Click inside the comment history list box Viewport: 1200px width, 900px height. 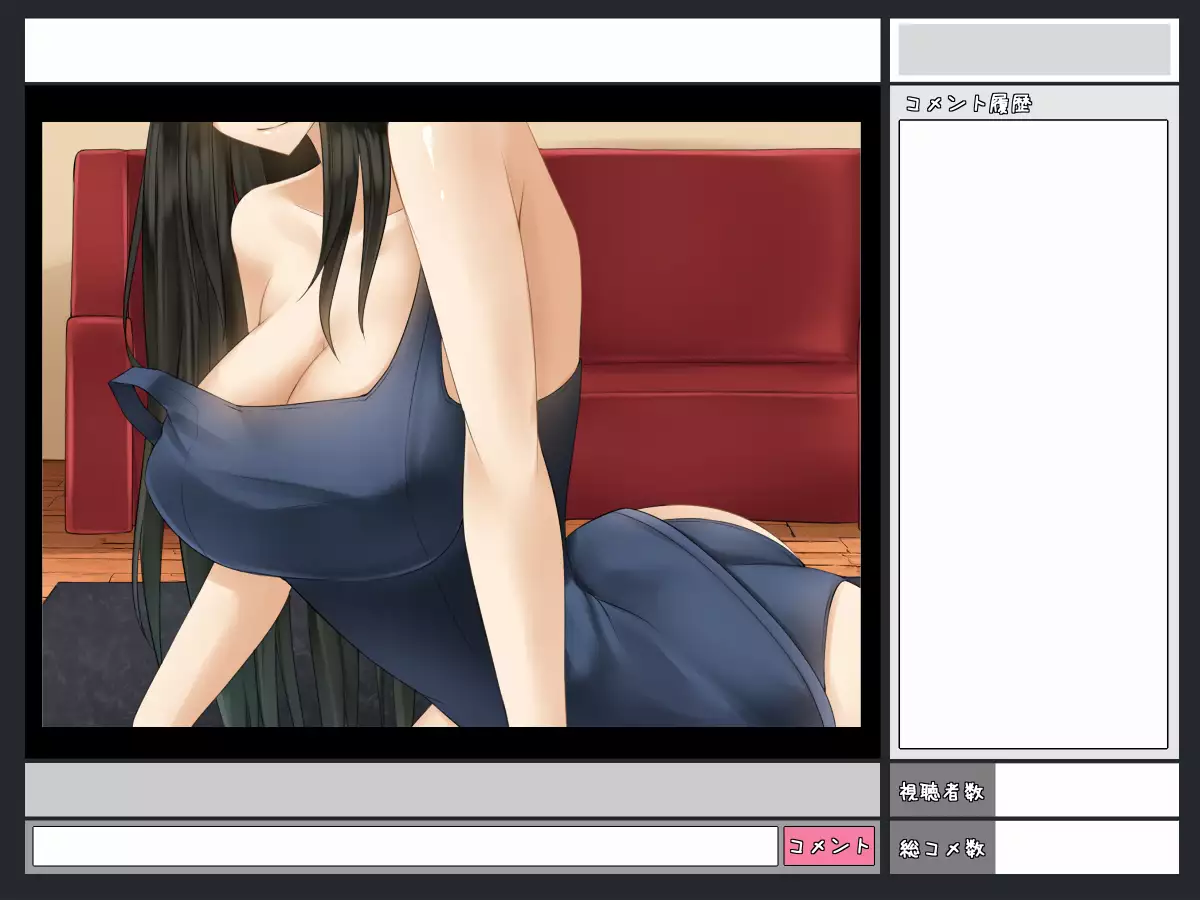tap(1033, 434)
